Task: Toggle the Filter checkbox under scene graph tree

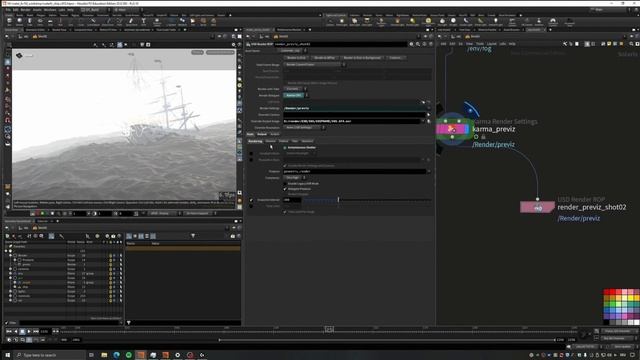Action: click(x=7, y=323)
